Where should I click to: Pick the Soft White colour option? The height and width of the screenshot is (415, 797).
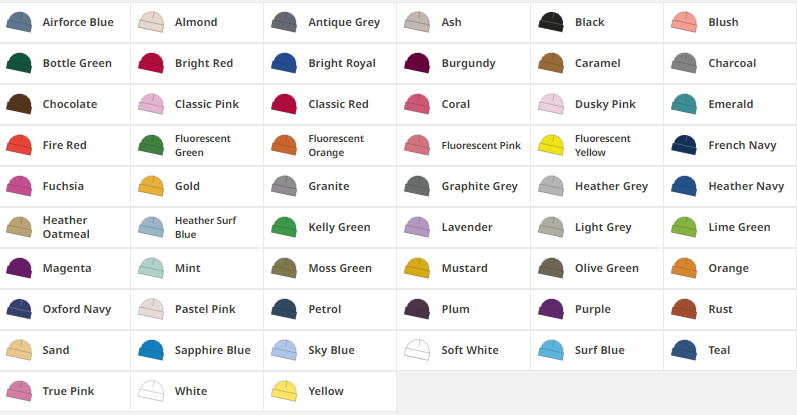[x=463, y=350]
